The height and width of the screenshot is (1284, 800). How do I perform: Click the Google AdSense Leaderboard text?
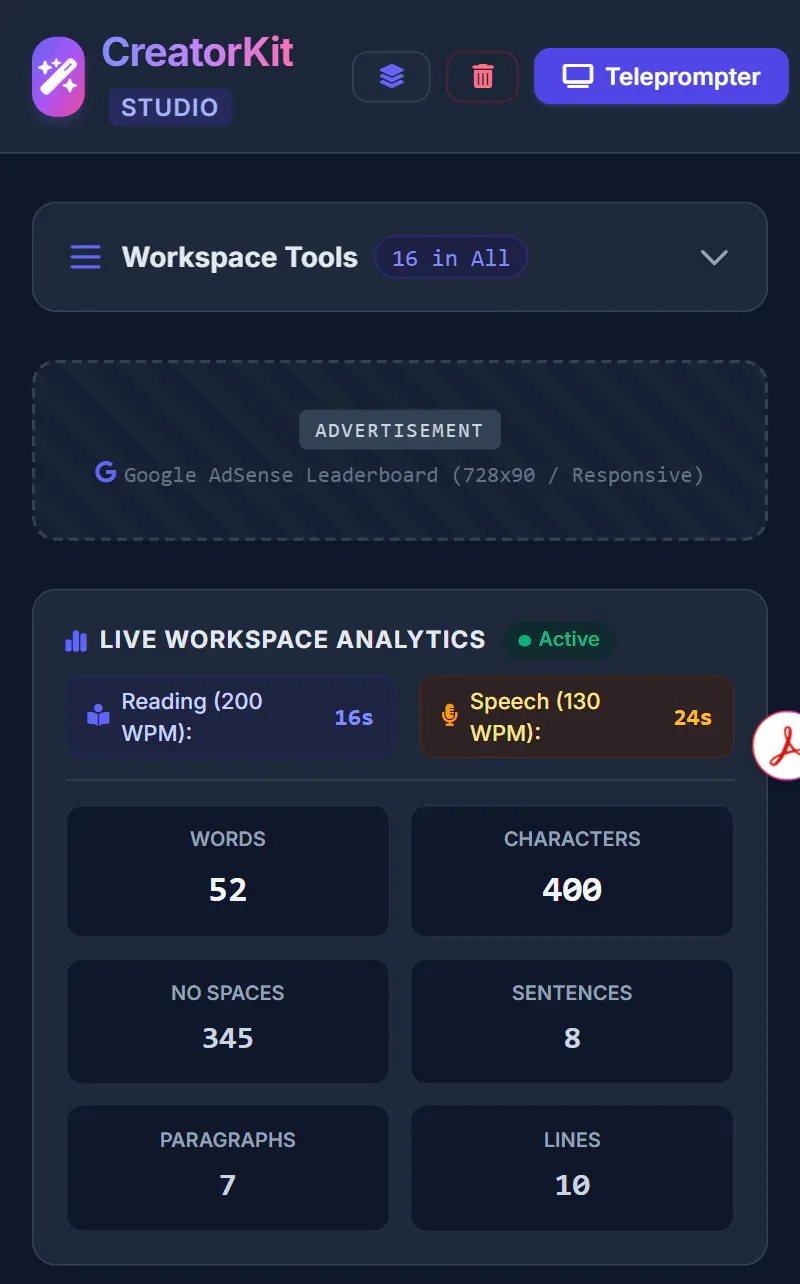(x=414, y=474)
